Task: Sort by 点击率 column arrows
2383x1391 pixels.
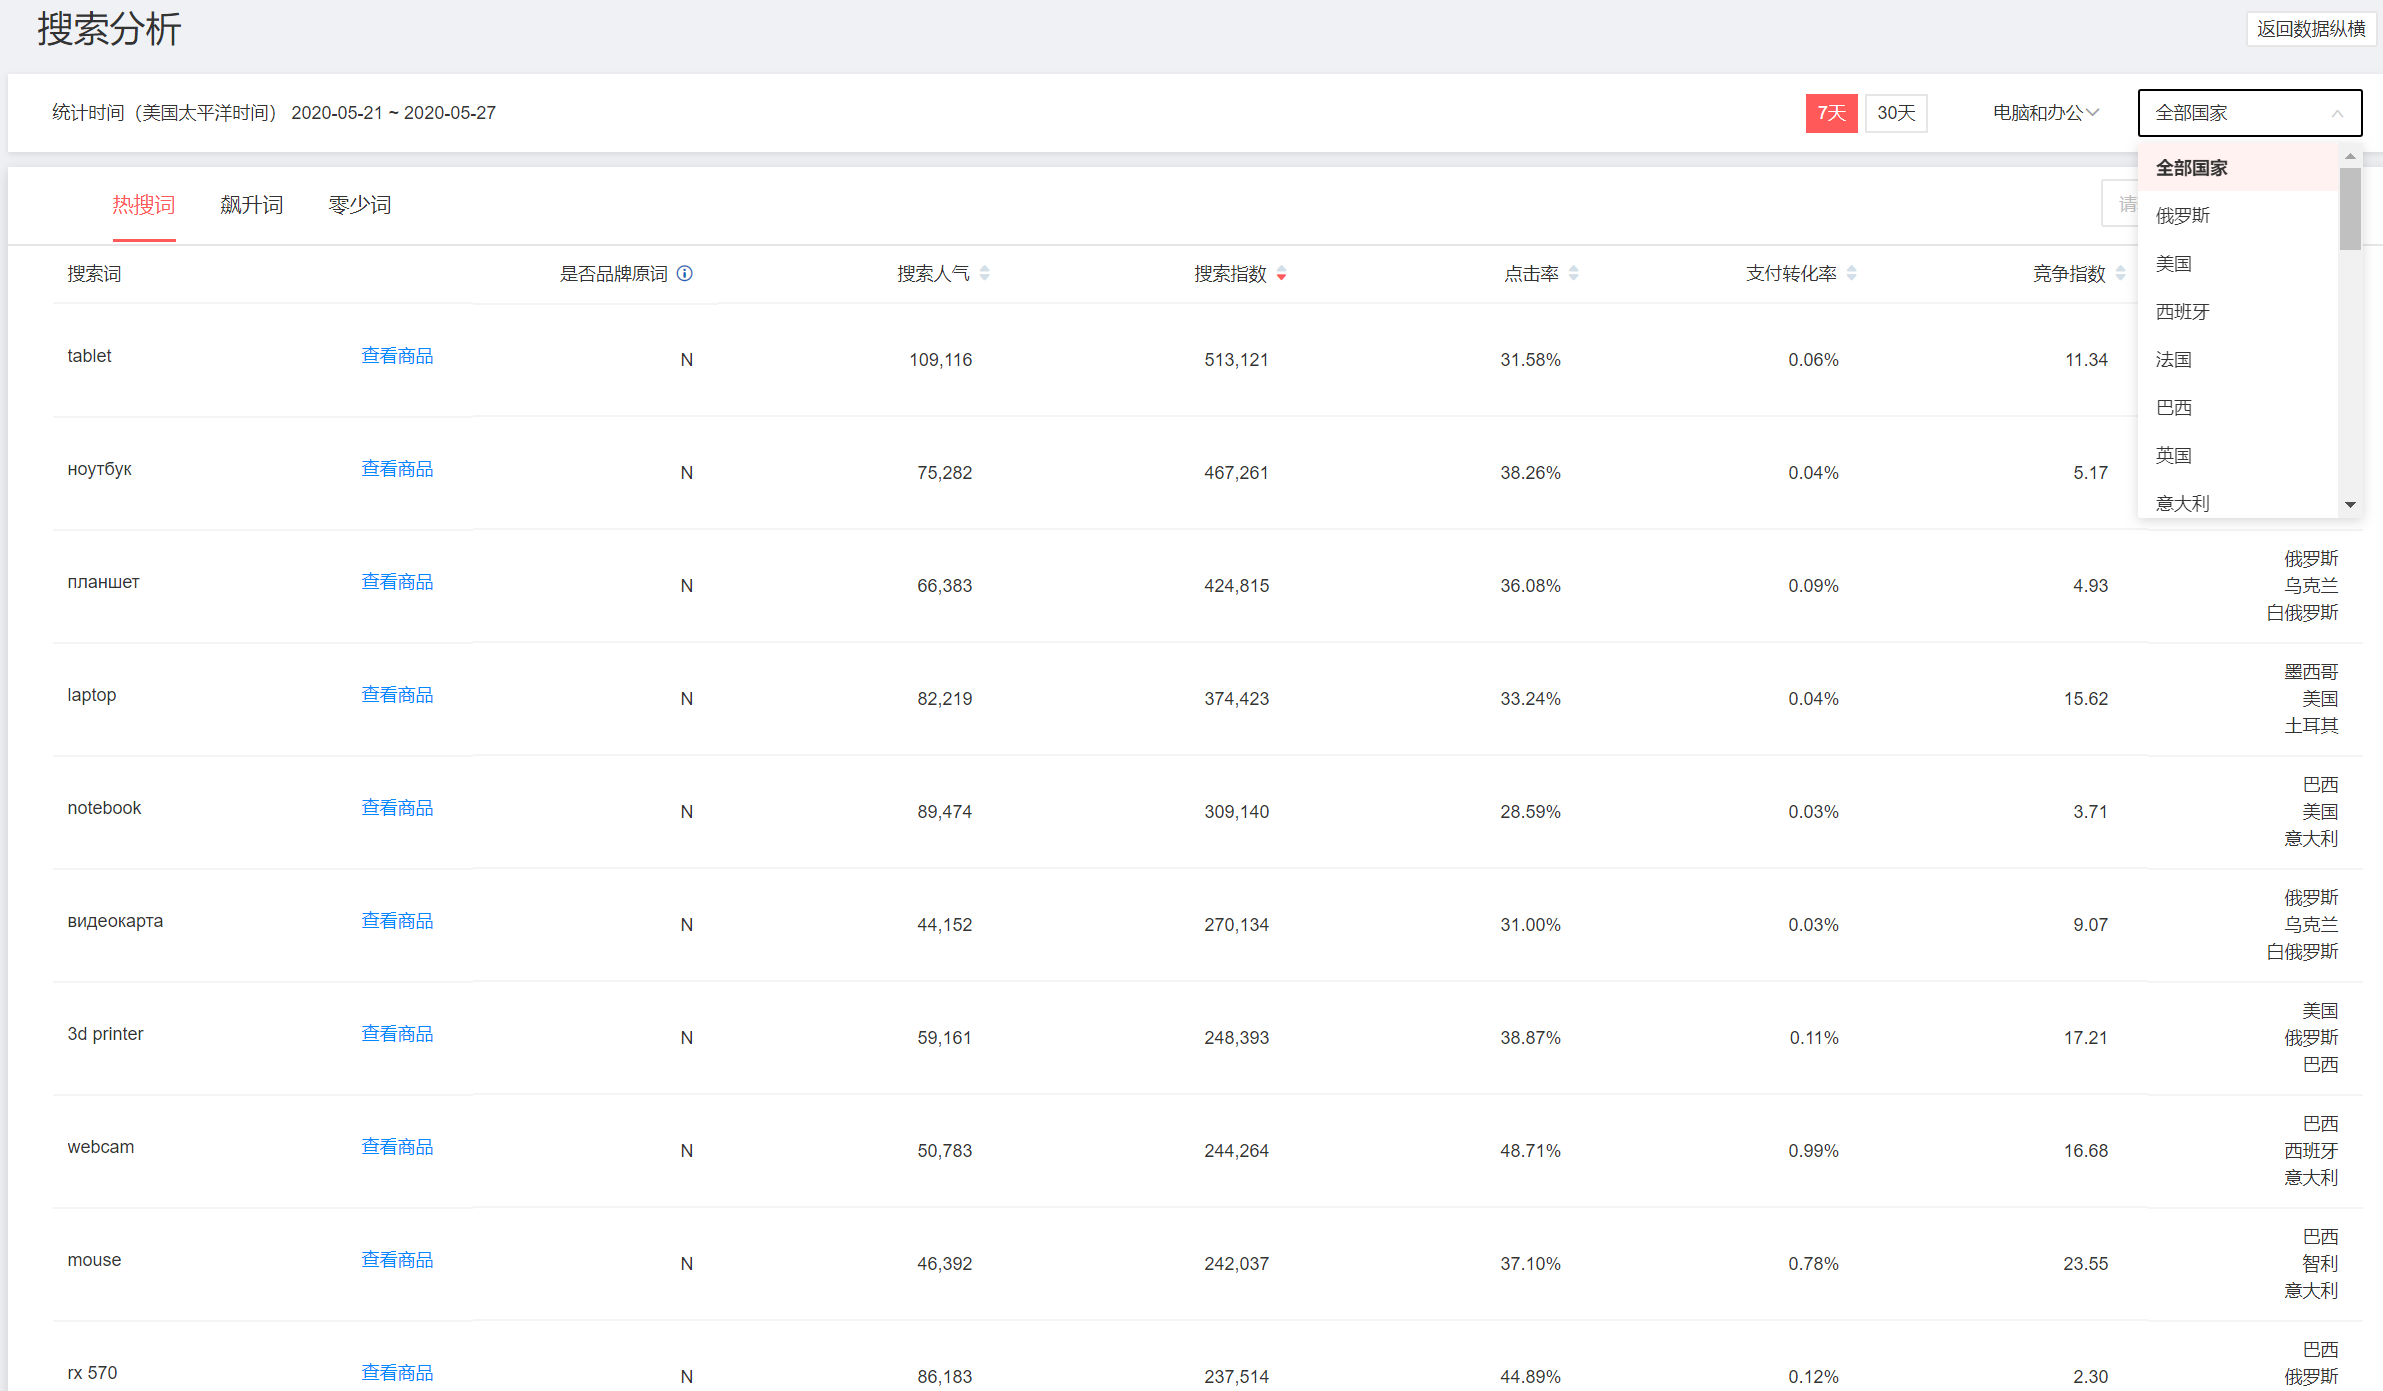Action: [1574, 273]
